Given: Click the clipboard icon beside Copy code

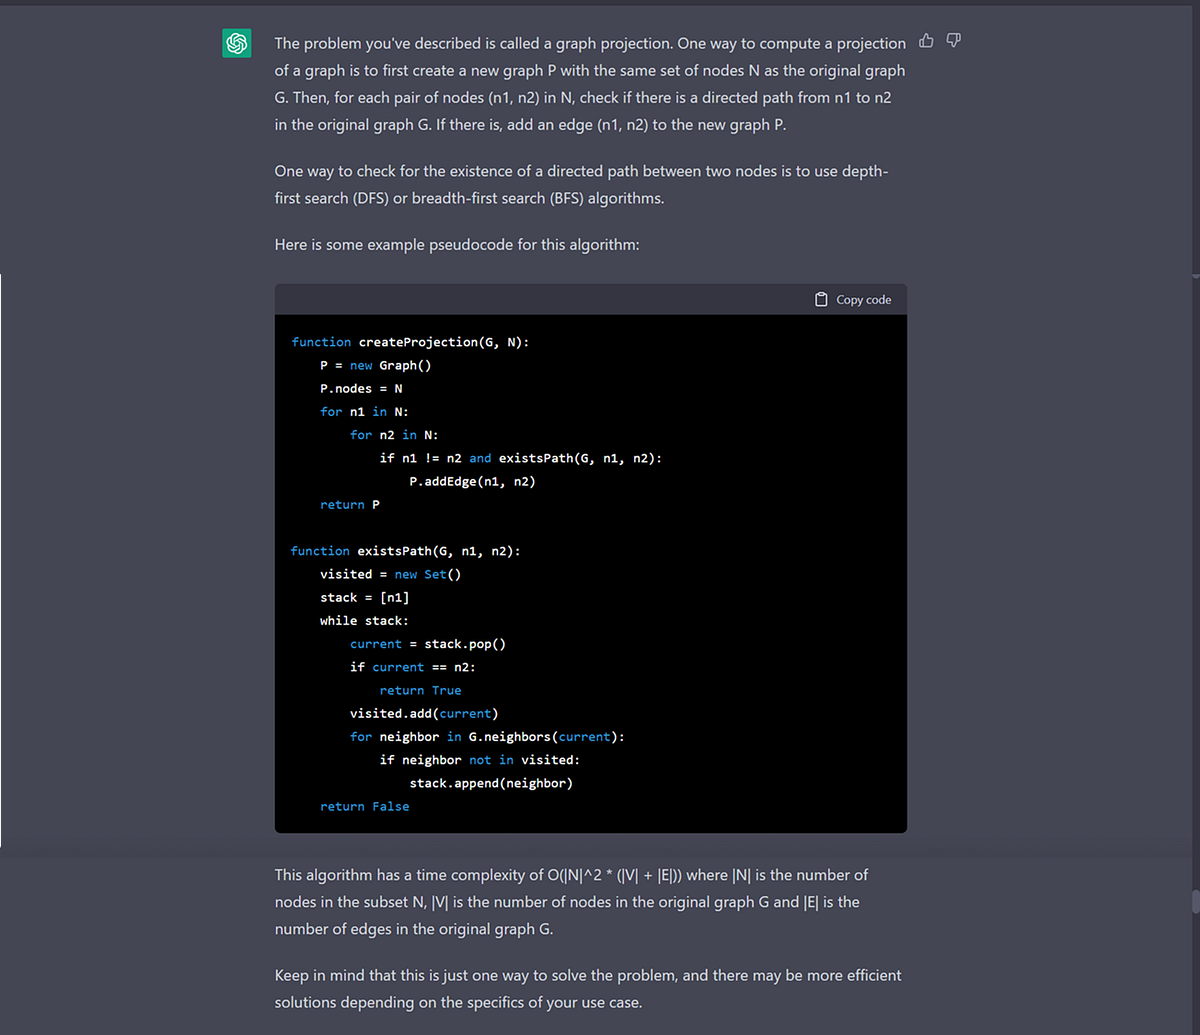Looking at the screenshot, I should [x=820, y=298].
